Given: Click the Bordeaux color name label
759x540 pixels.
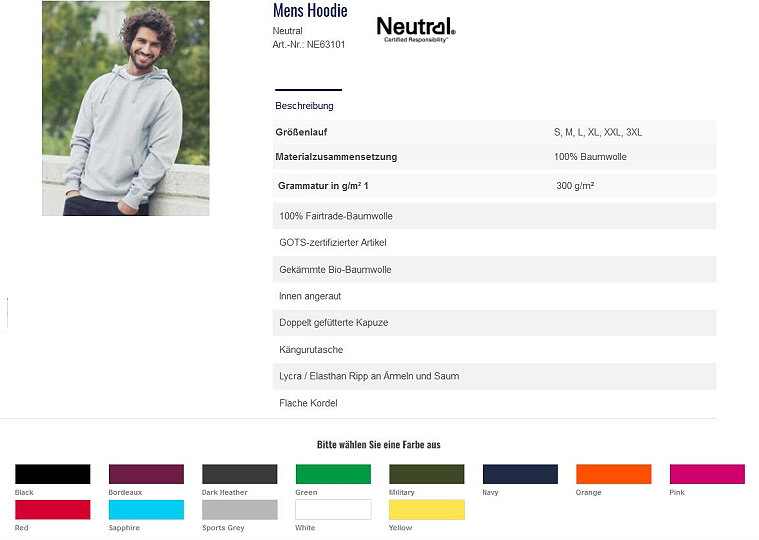Looking at the screenshot, I should (125, 492).
